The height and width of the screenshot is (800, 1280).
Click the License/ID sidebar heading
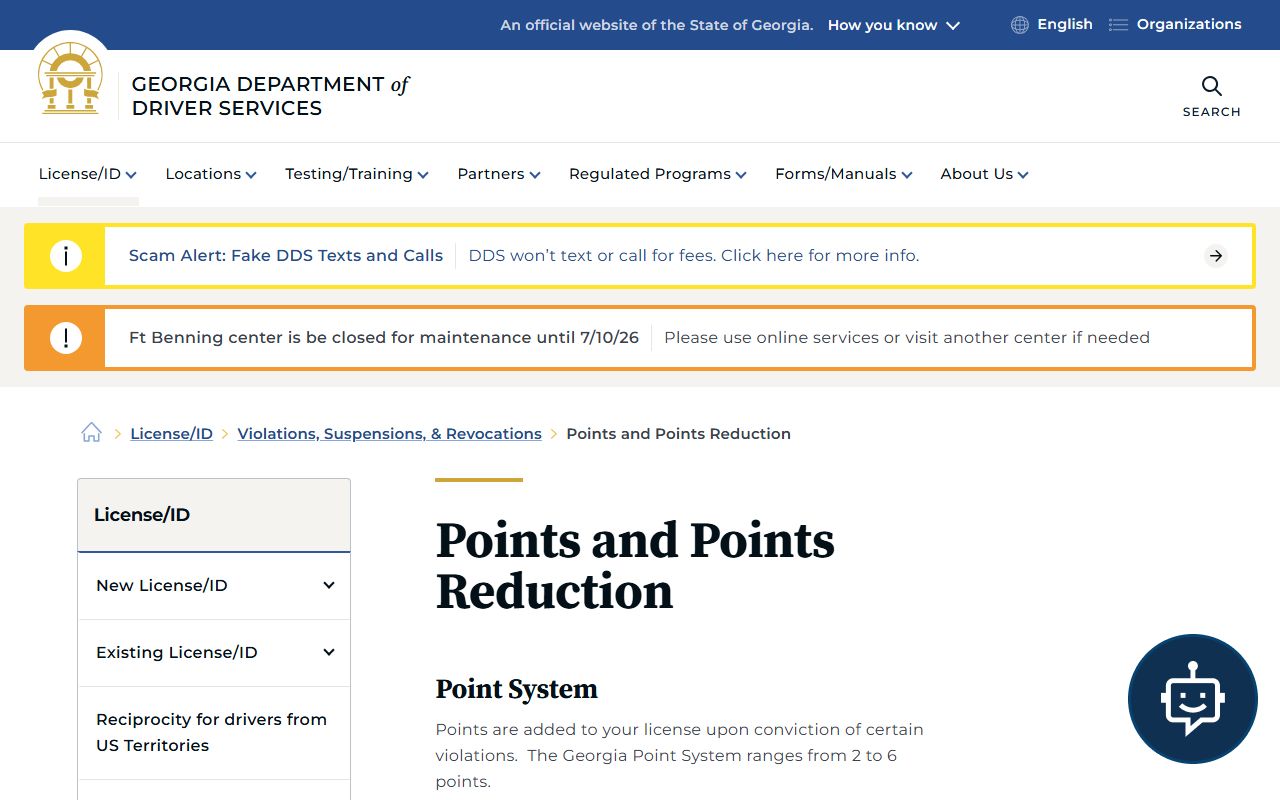142,515
